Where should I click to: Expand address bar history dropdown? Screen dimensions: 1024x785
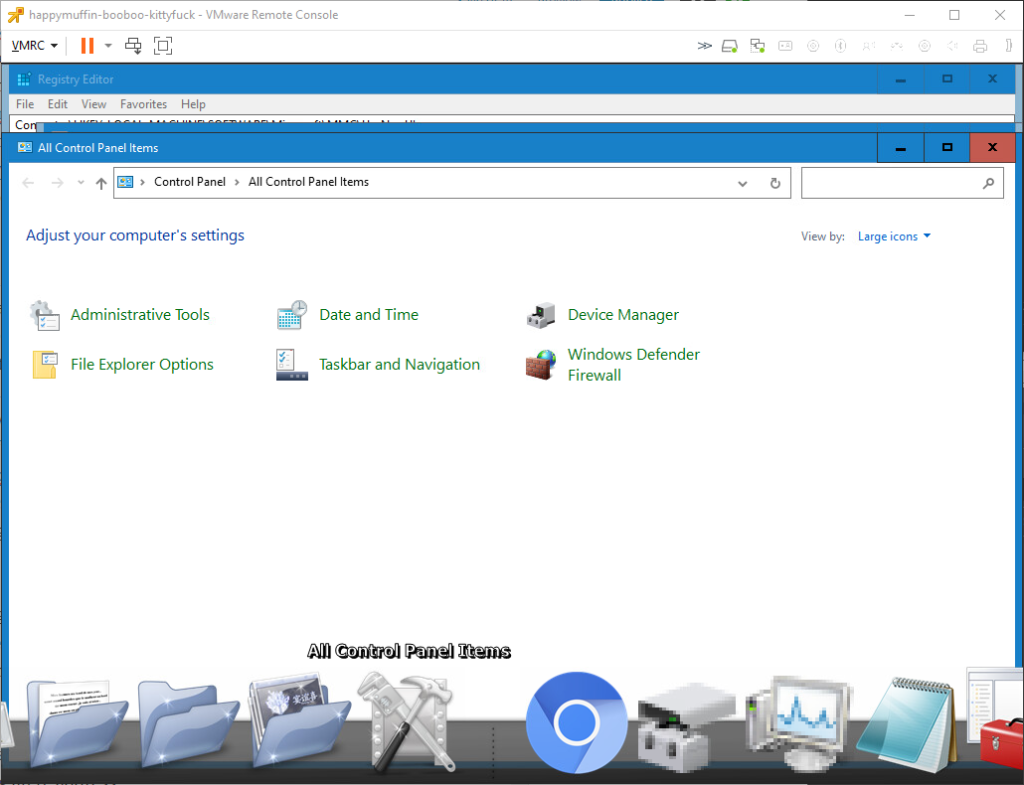(742, 183)
